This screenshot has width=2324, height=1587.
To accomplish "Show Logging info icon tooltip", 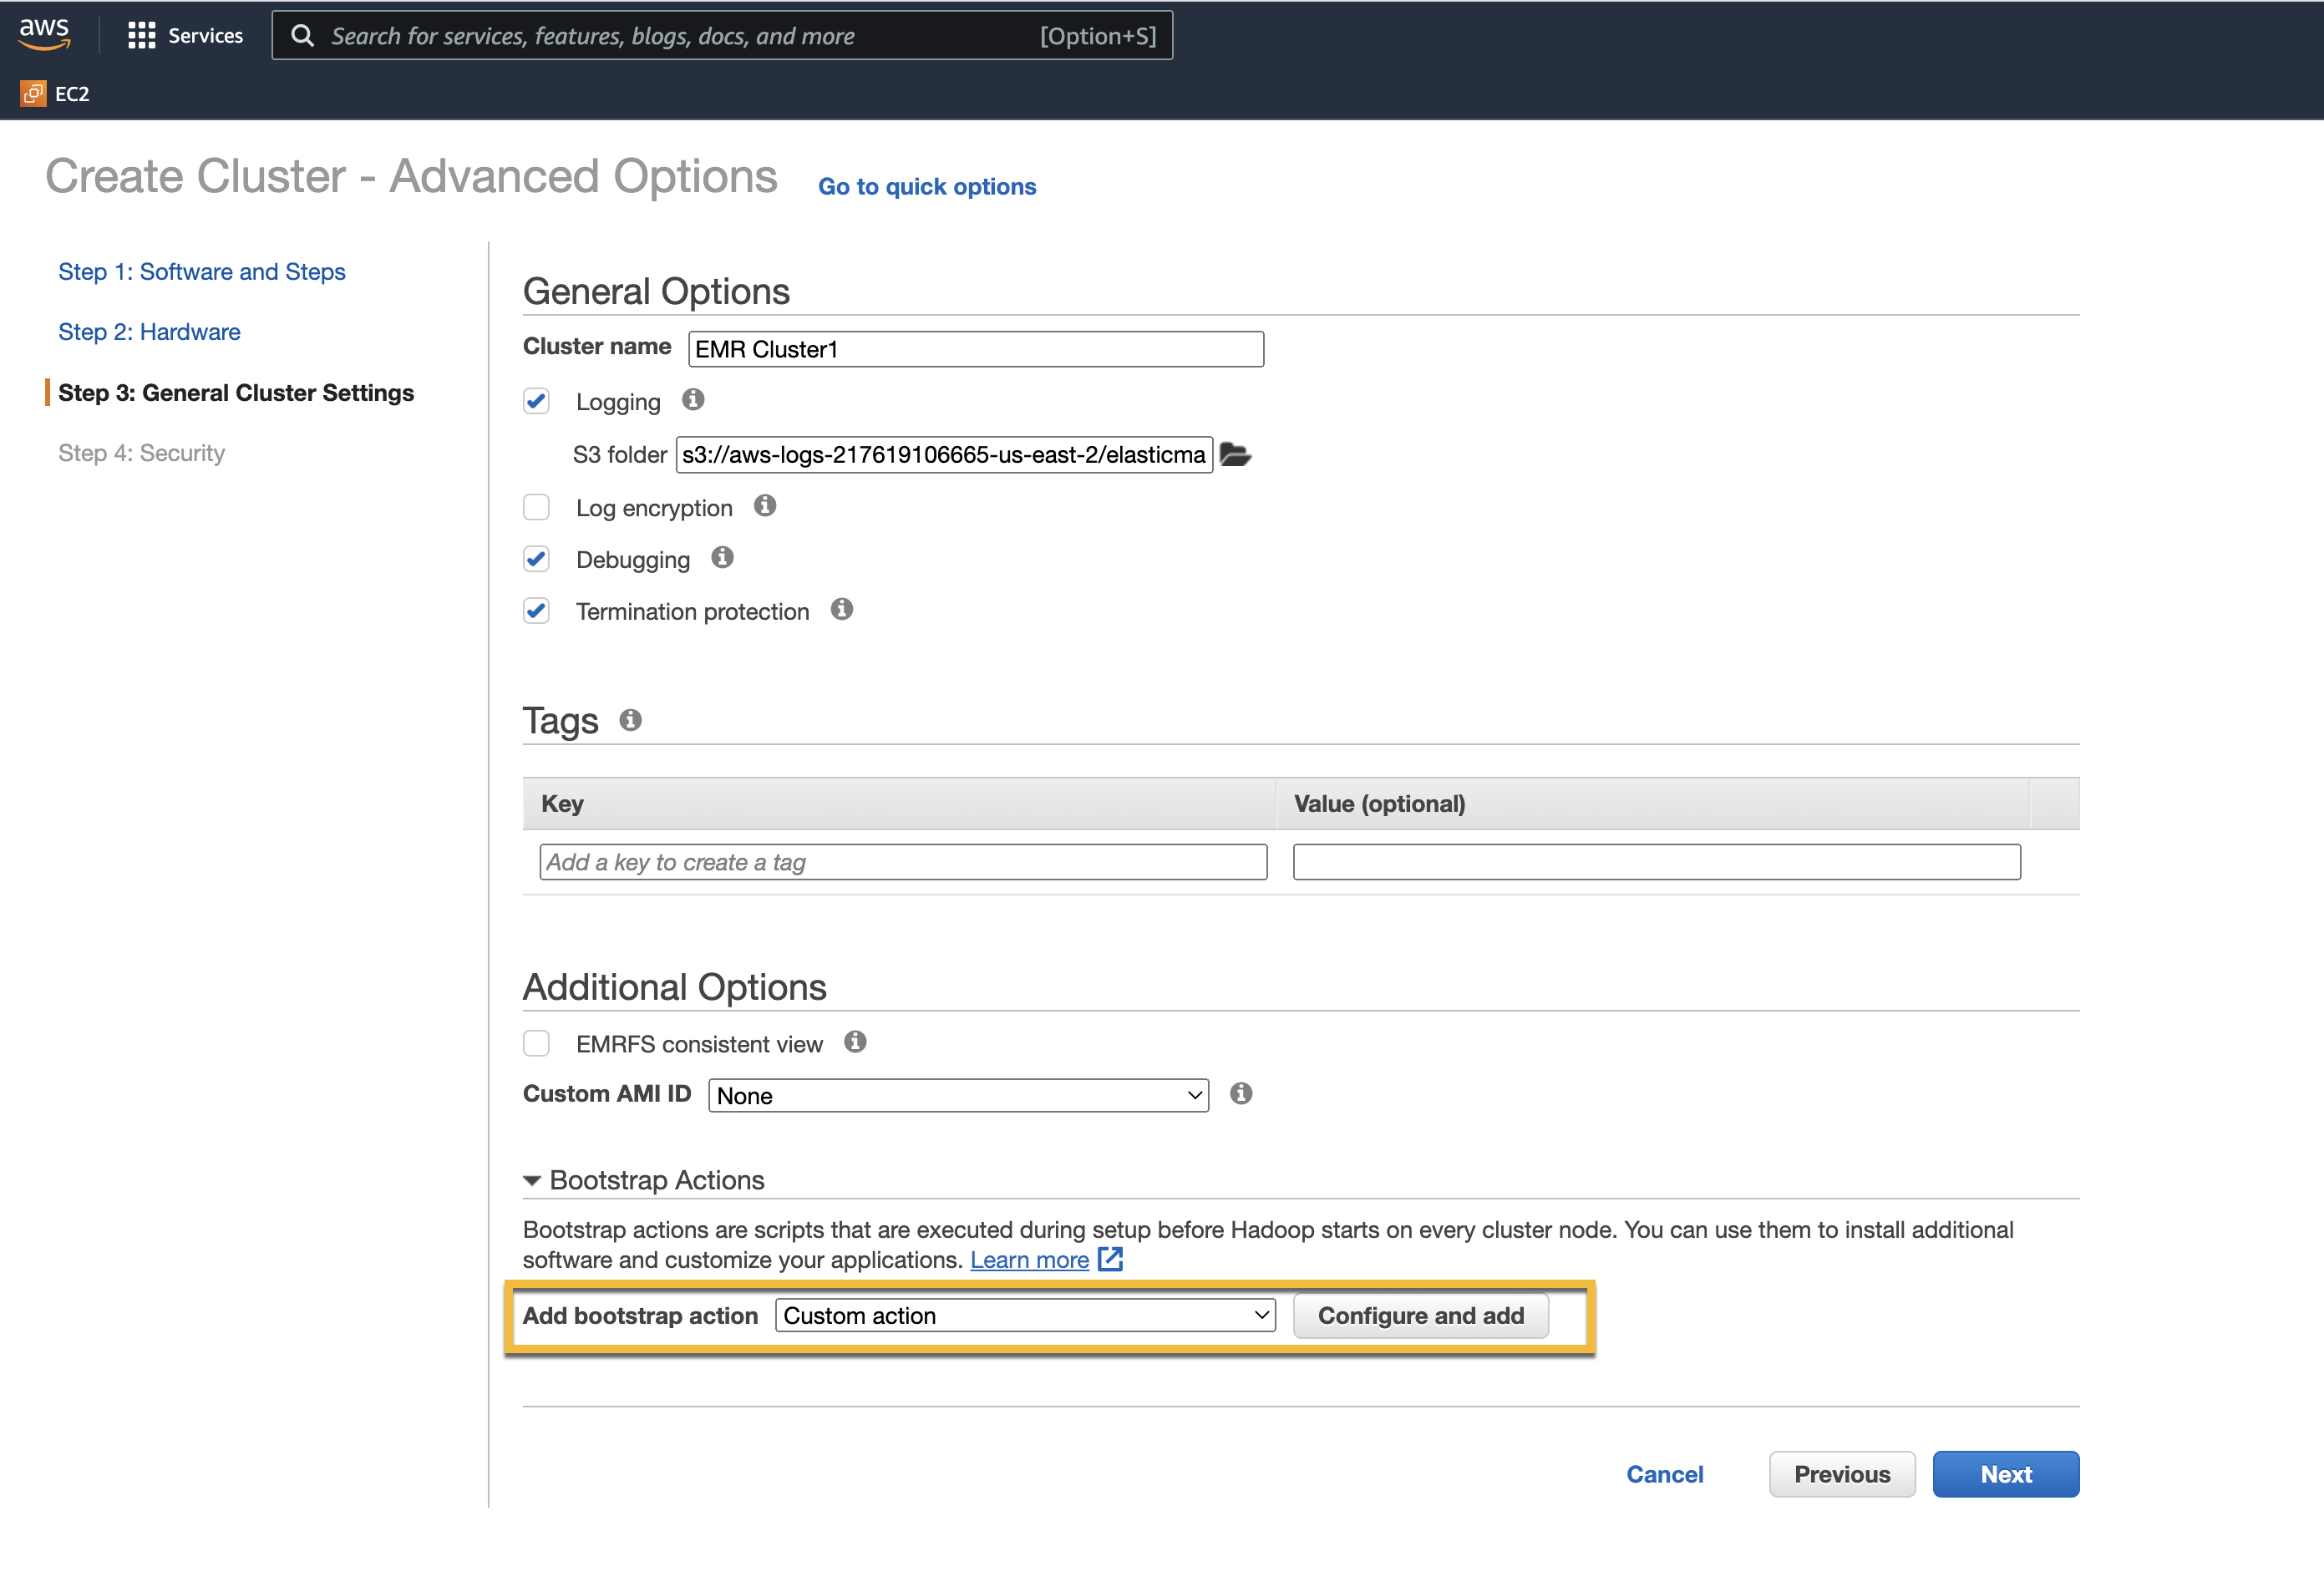I will pyautogui.click(x=693, y=400).
